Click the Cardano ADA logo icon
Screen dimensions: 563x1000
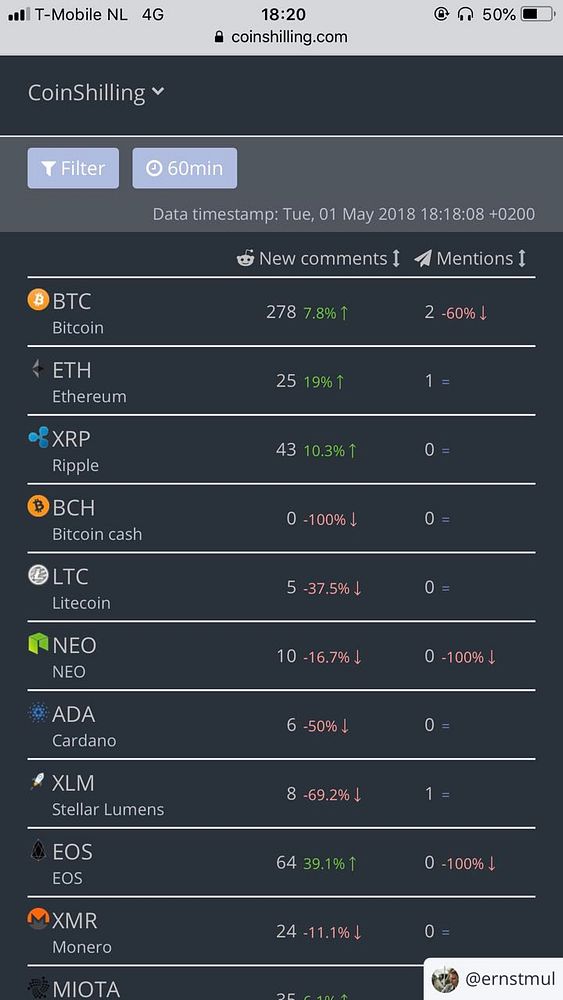click(38, 712)
